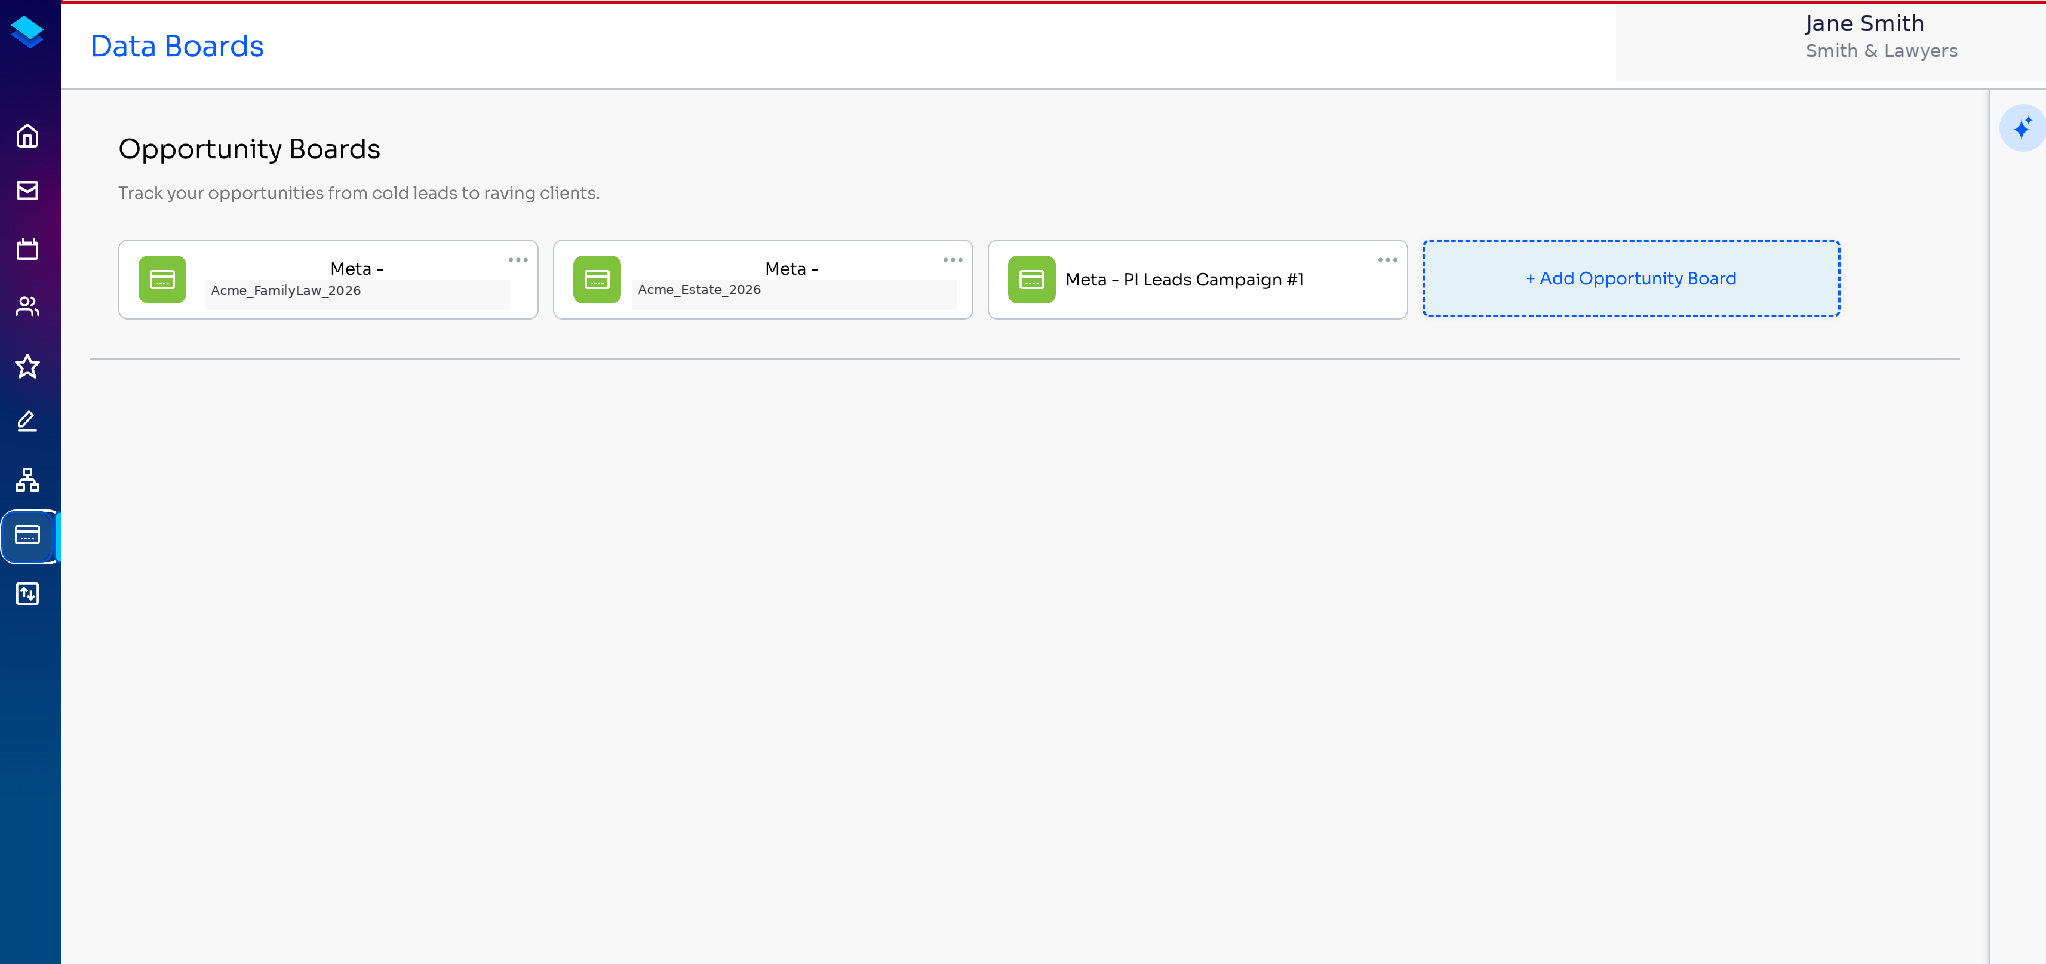Screen dimensions: 2046x964
Task: Click the Opportunity Boards heading
Action: 249,149
